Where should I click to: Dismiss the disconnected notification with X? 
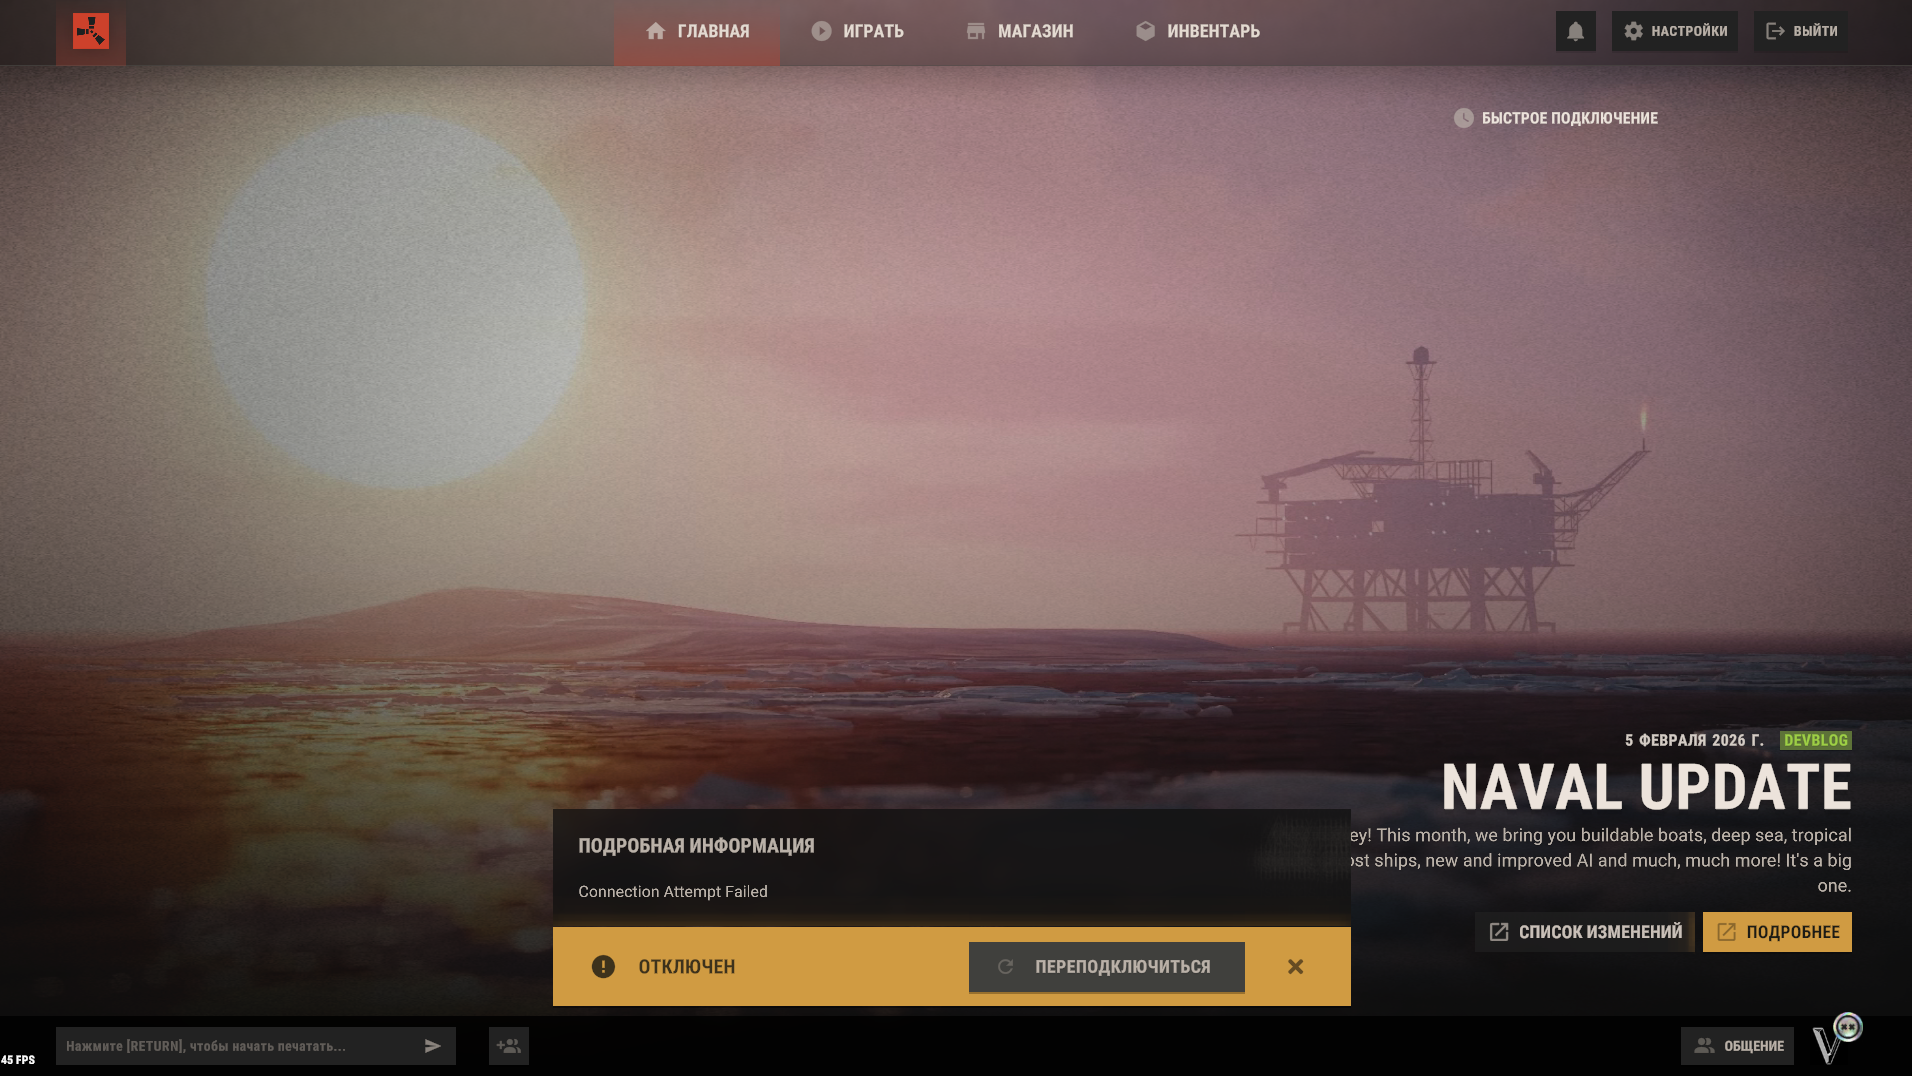[1295, 967]
